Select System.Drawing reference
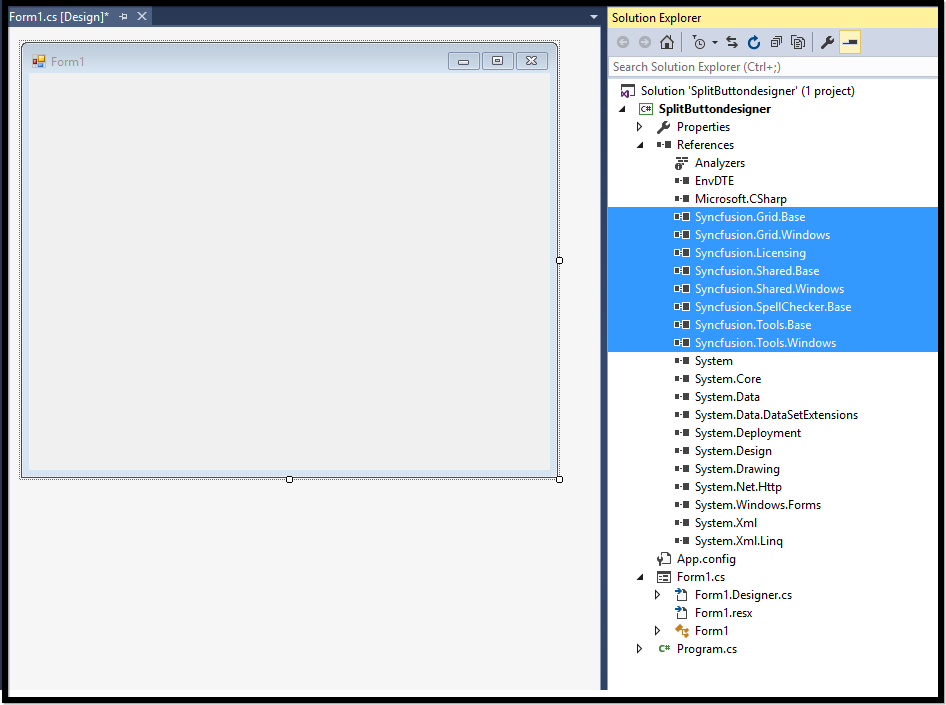Image resolution: width=946 pixels, height=705 pixels. [737, 469]
